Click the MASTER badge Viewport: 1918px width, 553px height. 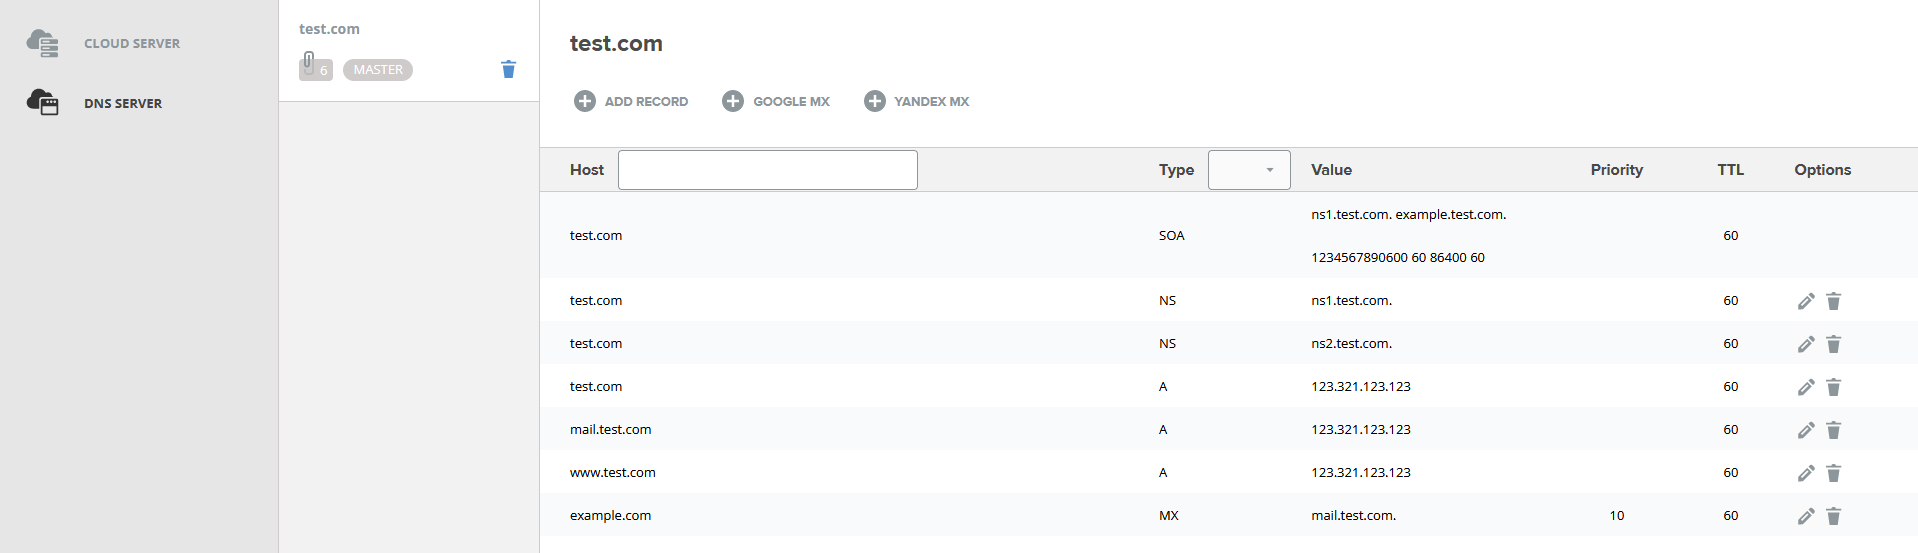(x=378, y=70)
